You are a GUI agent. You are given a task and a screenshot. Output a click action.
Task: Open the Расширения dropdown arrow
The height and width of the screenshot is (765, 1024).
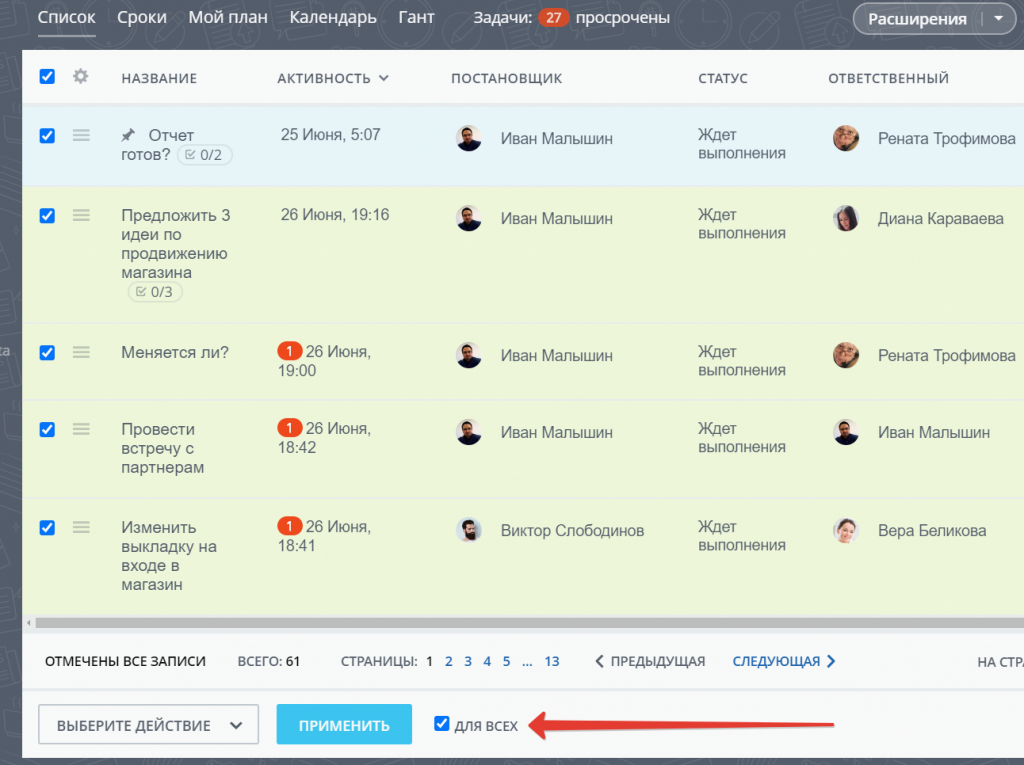[x=999, y=18]
